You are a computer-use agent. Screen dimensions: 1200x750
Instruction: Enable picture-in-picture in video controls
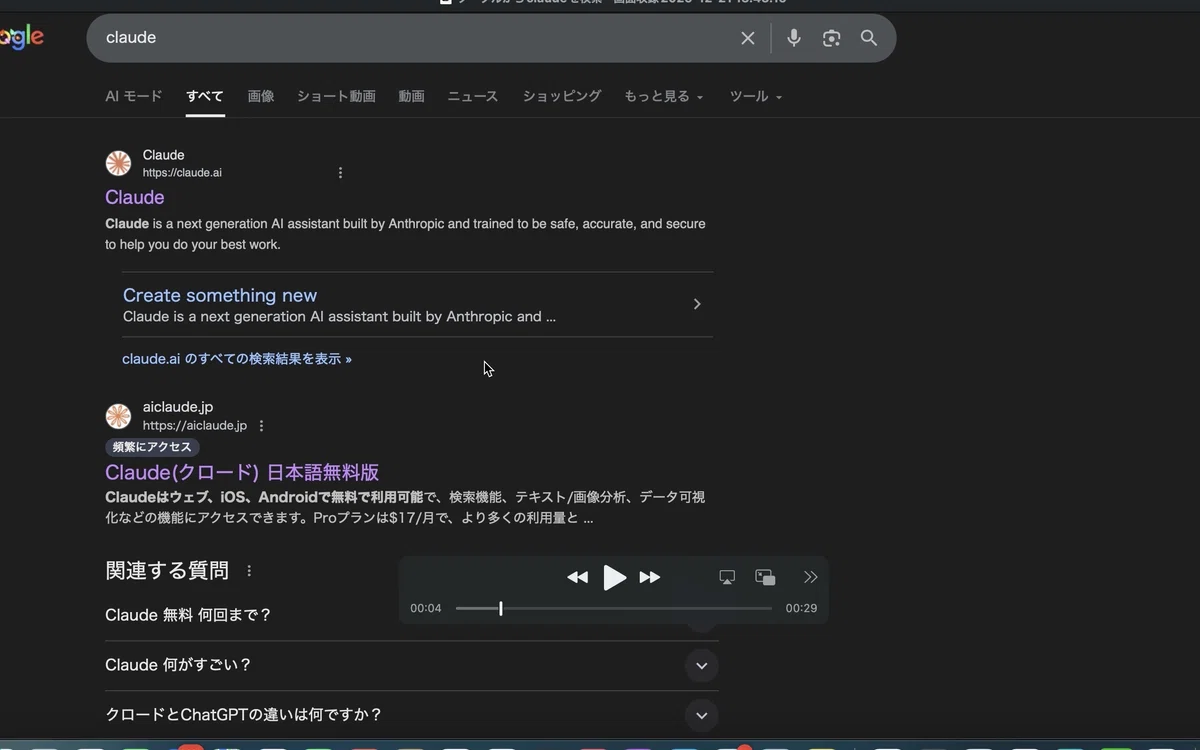pyautogui.click(x=765, y=577)
